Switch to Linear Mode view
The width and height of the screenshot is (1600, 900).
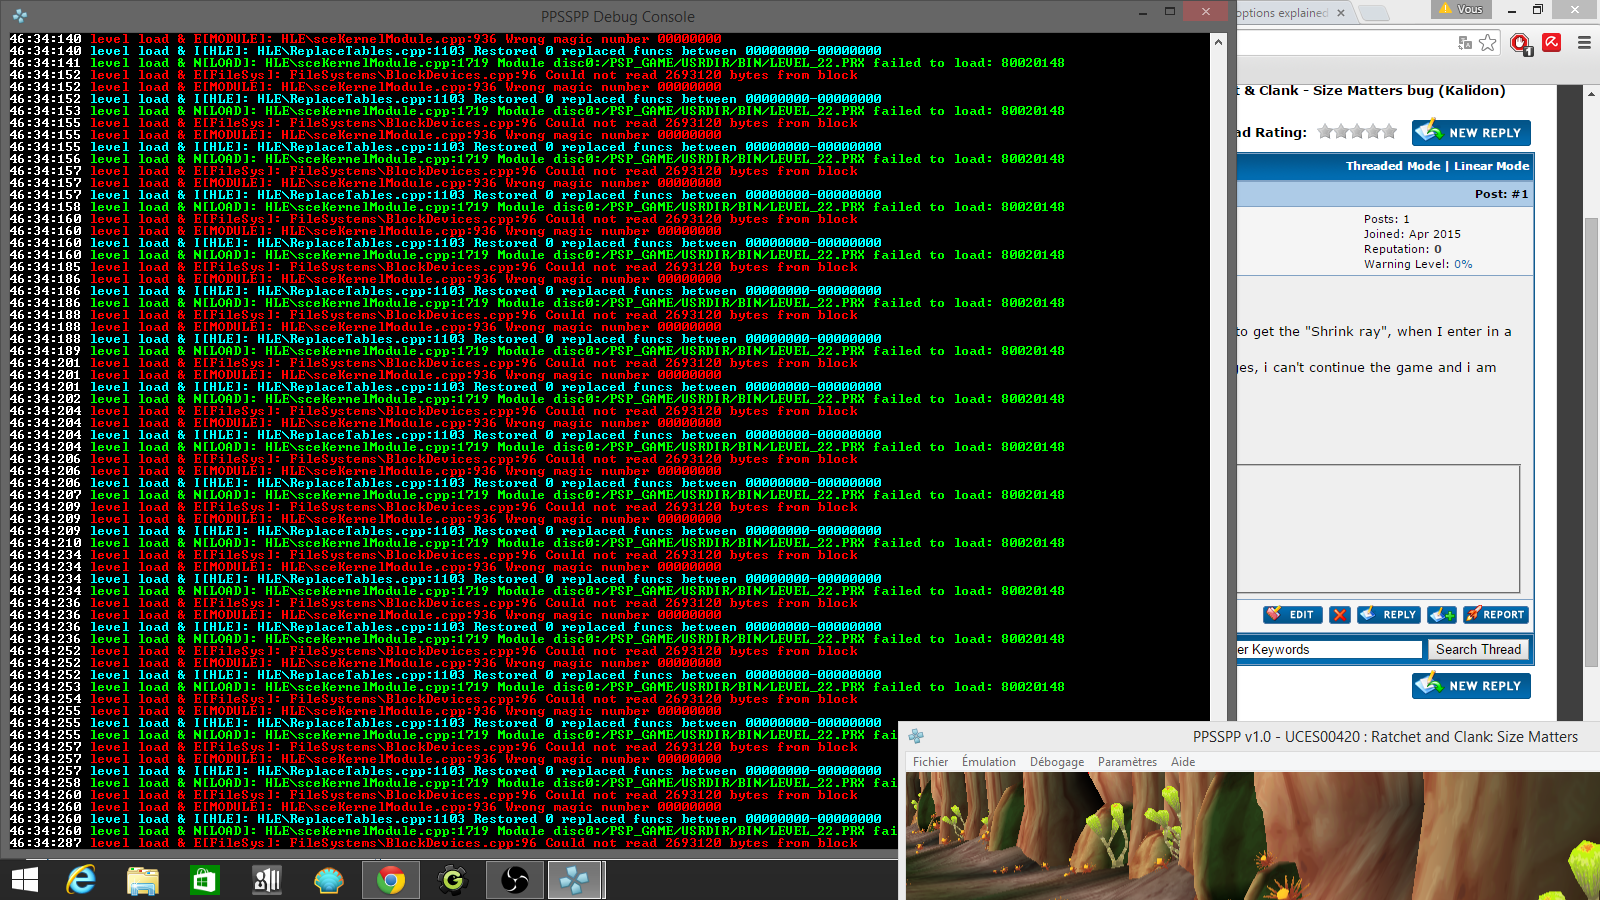point(1491,166)
